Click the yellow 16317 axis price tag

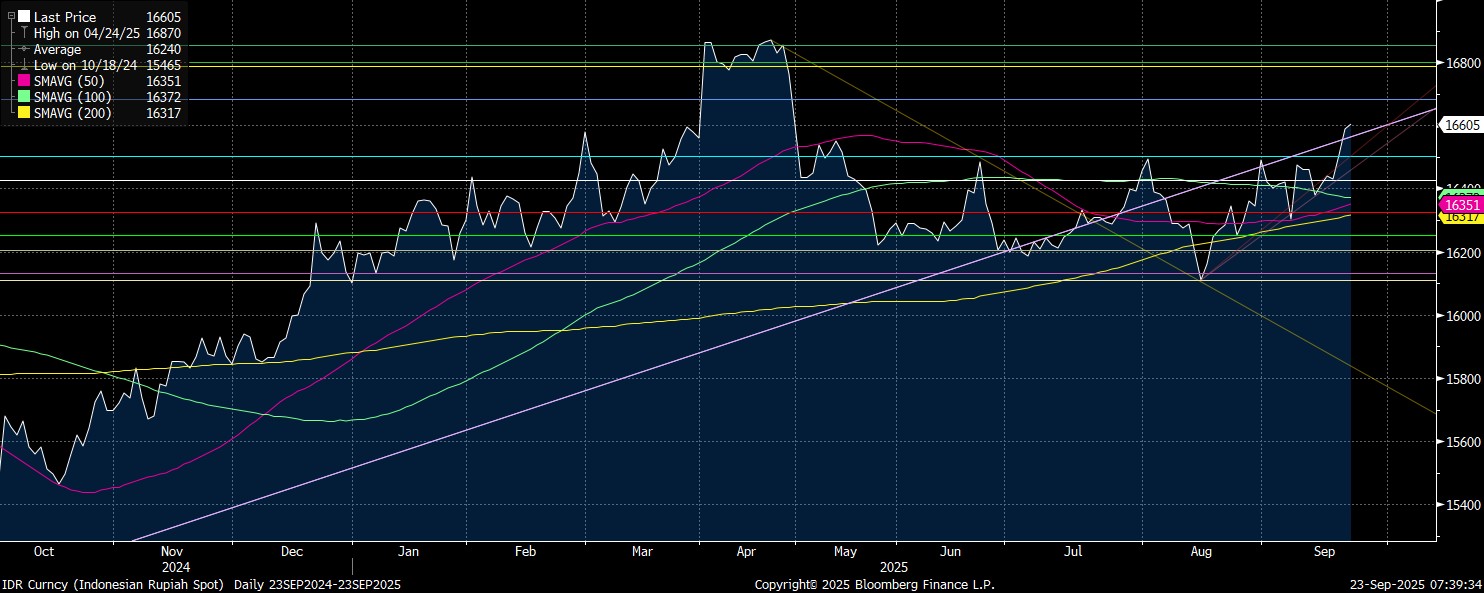coord(1459,217)
